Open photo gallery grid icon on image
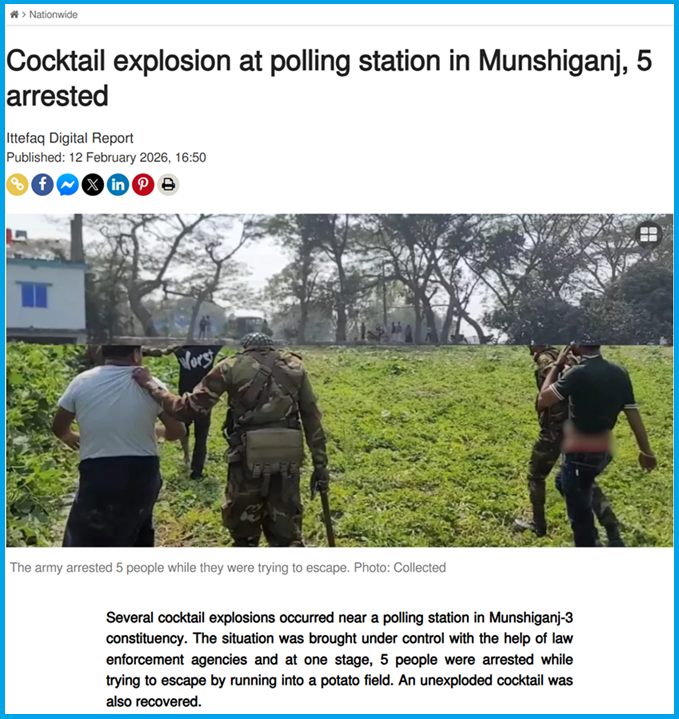 point(649,234)
